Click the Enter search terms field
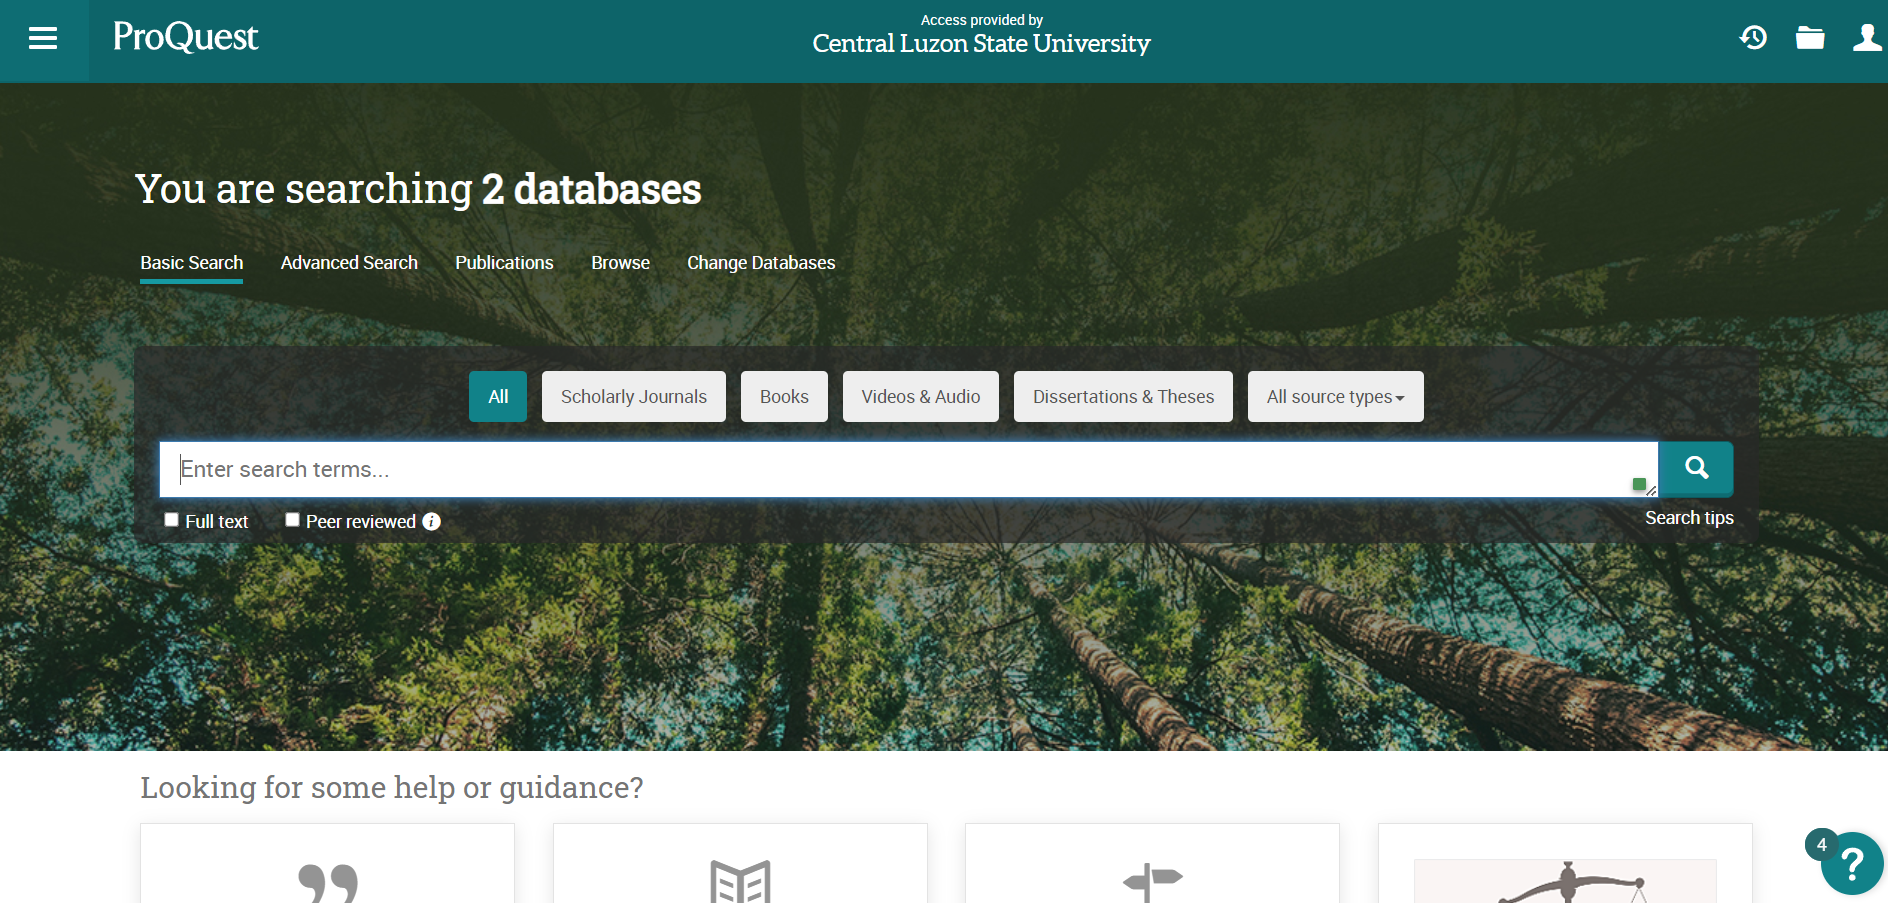The height and width of the screenshot is (903, 1888). (908, 469)
